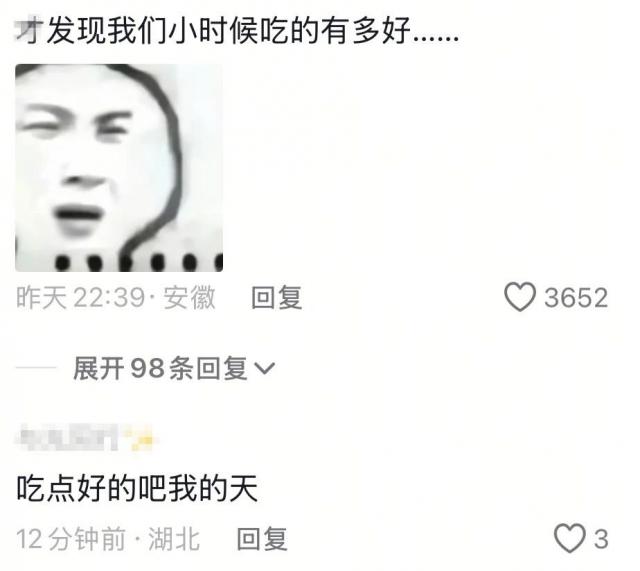Select the comment text 吃点好的吧我的天

click(x=137, y=488)
